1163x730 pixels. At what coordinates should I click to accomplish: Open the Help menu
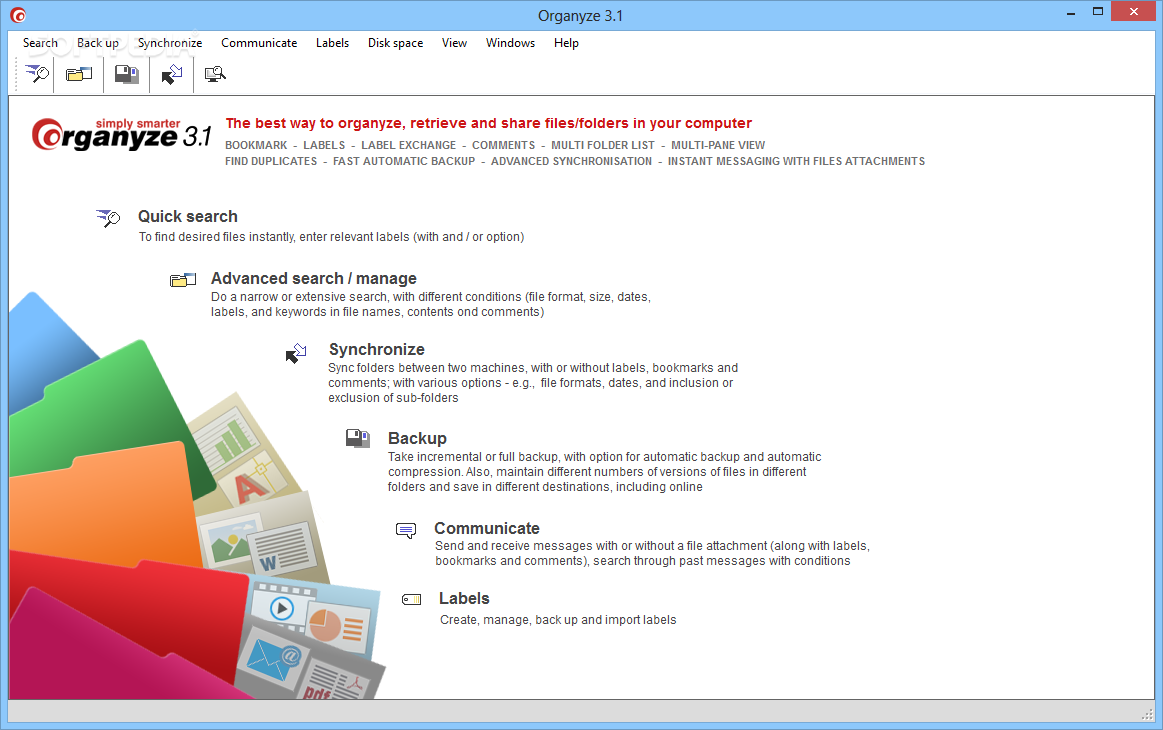coord(566,43)
